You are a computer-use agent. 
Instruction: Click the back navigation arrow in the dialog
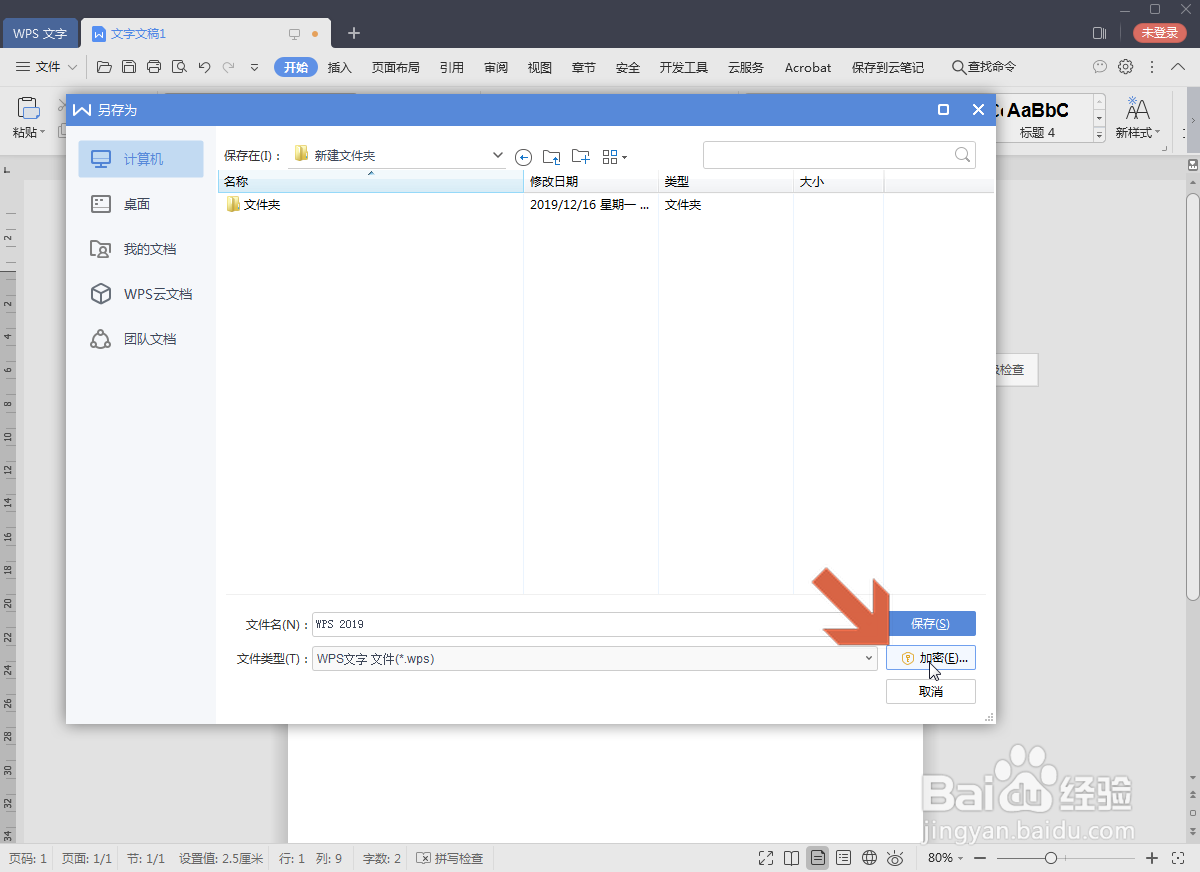(523, 156)
